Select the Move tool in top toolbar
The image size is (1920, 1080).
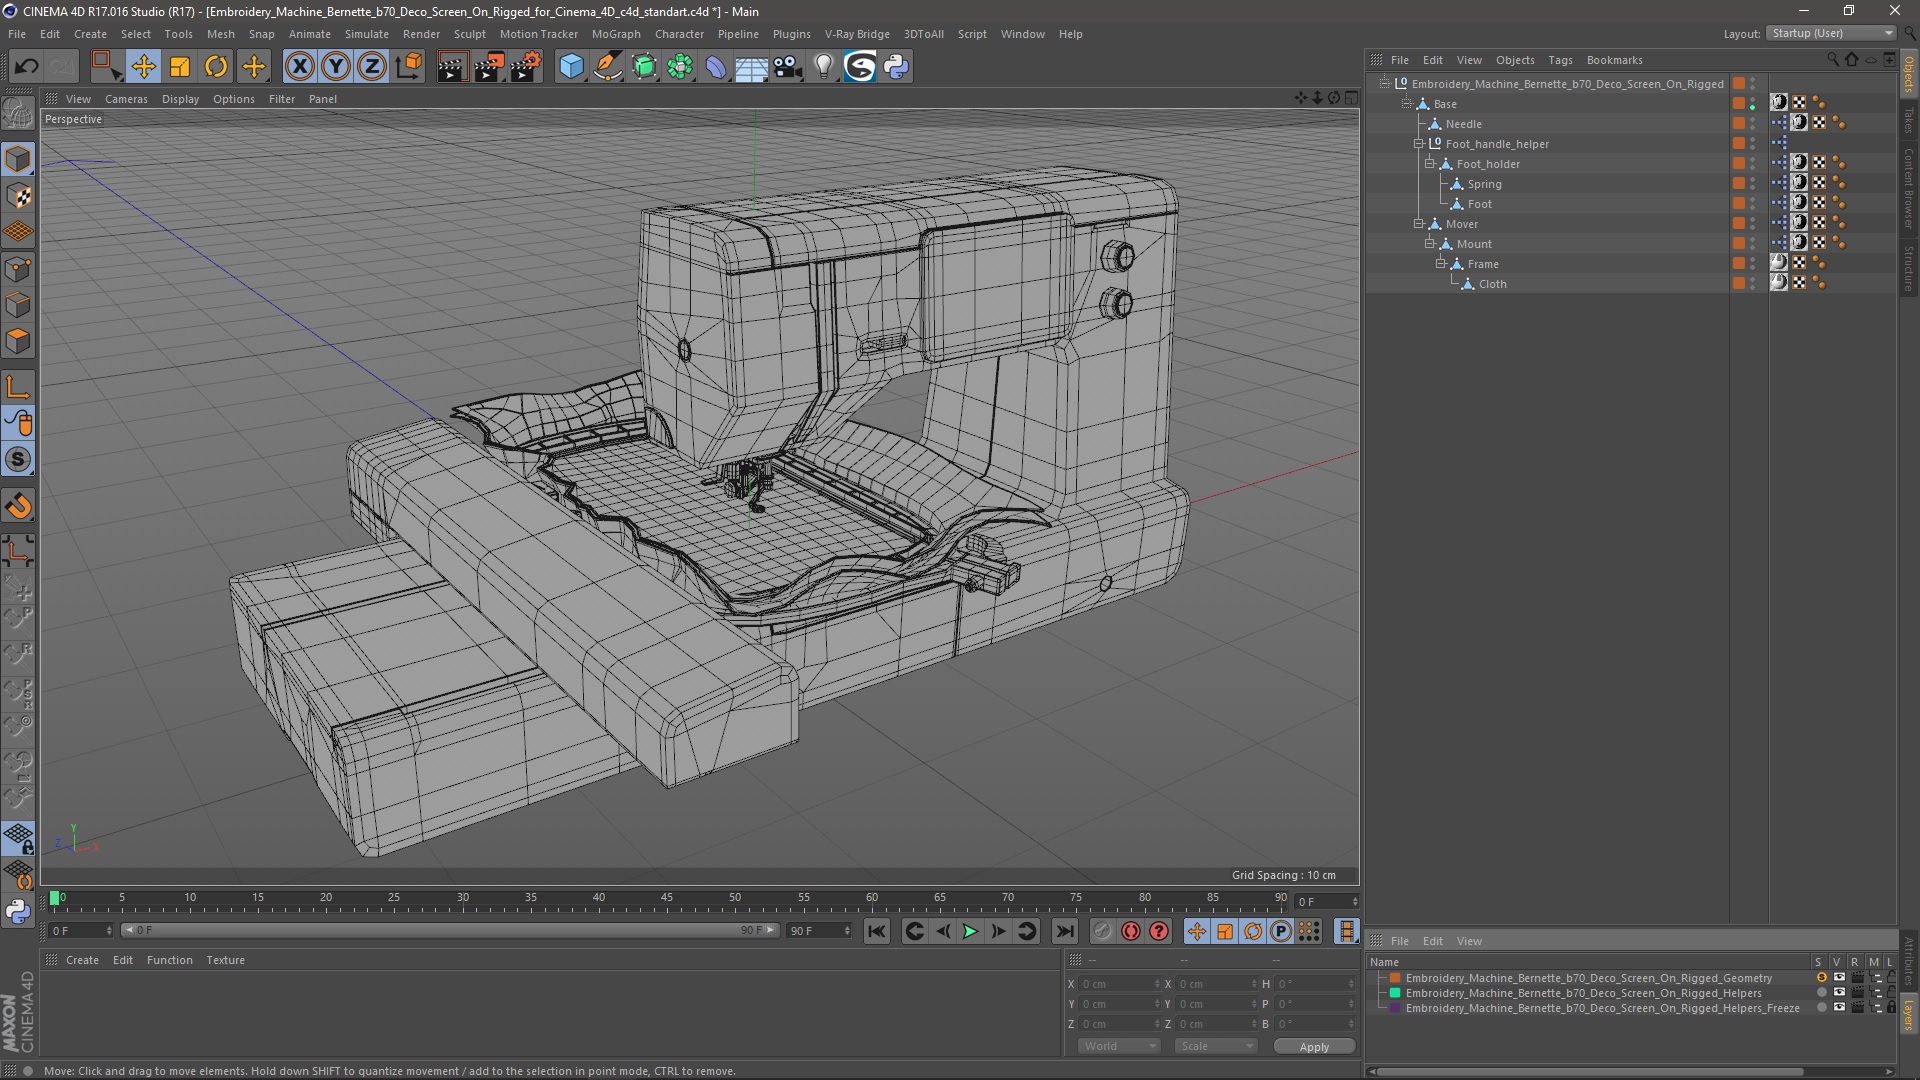coord(143,67)
